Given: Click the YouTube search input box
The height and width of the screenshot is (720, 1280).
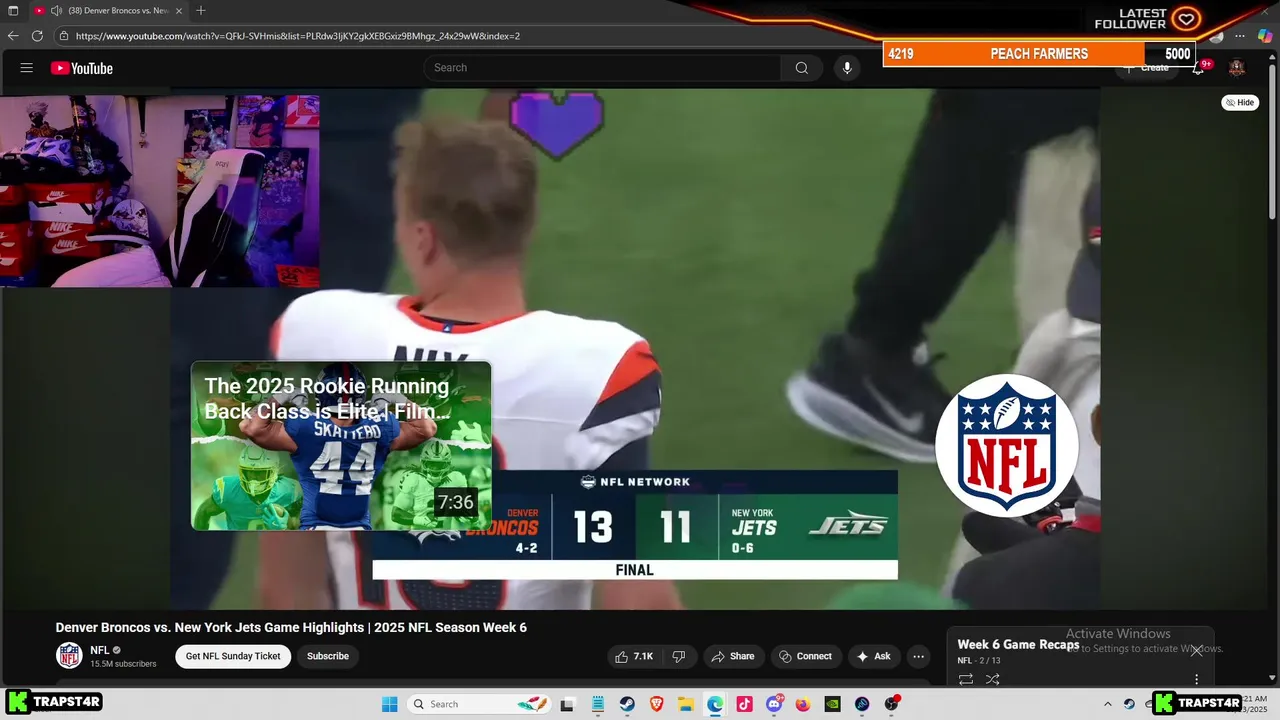Looking at the screenshot, I should coord(602,68).
